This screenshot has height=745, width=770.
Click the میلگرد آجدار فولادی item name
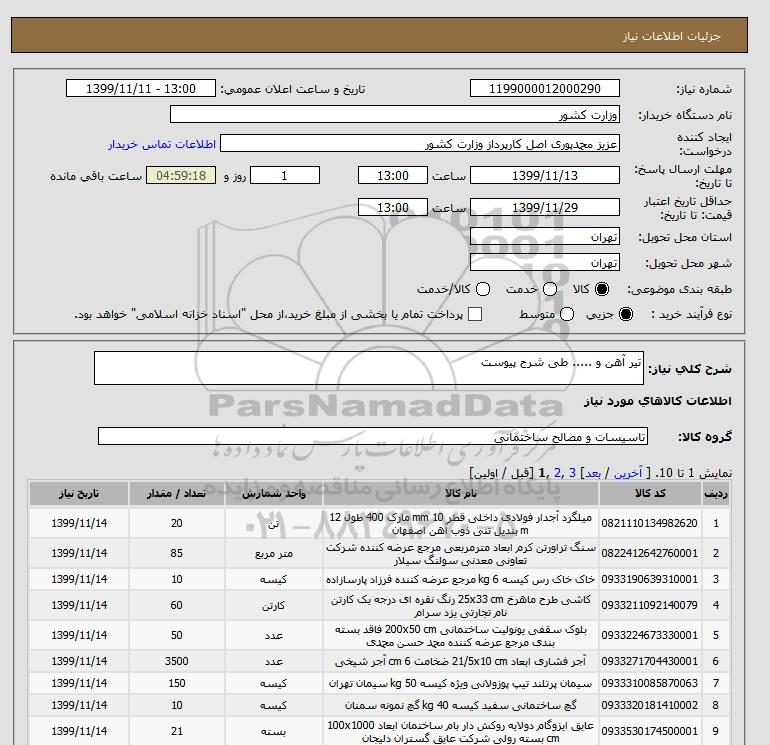pyautogui.click(x=461, y=524)
